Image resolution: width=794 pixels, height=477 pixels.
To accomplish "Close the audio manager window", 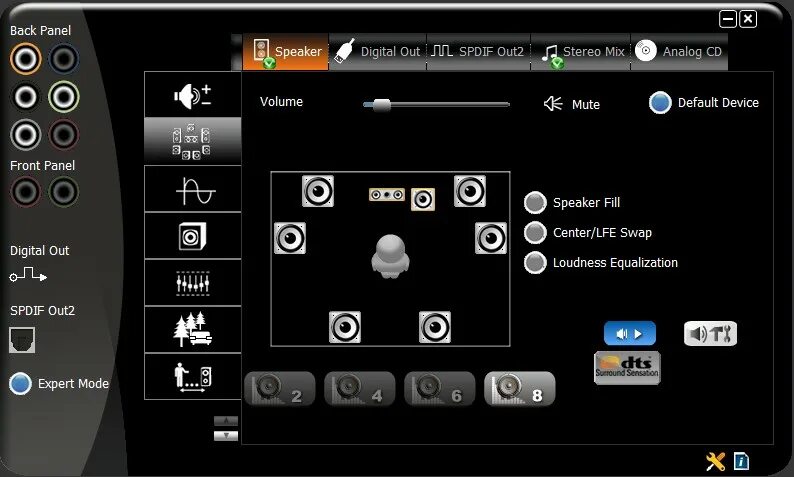I will tap(748, 19).
